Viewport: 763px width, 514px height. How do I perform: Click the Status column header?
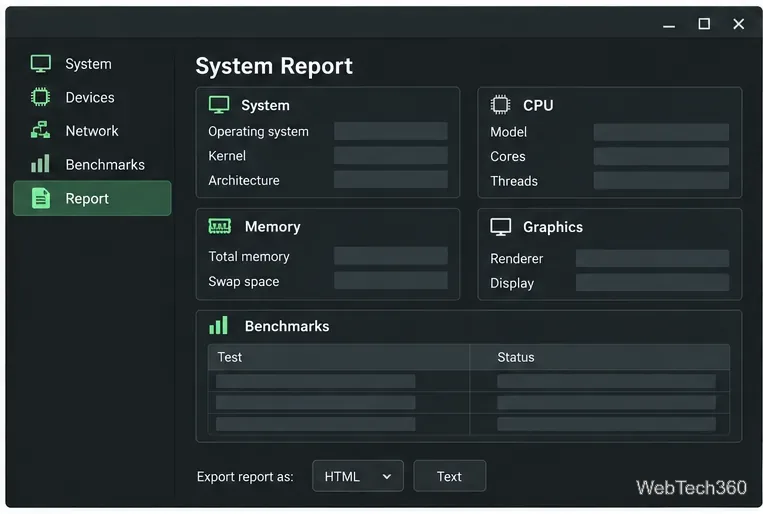600,357
